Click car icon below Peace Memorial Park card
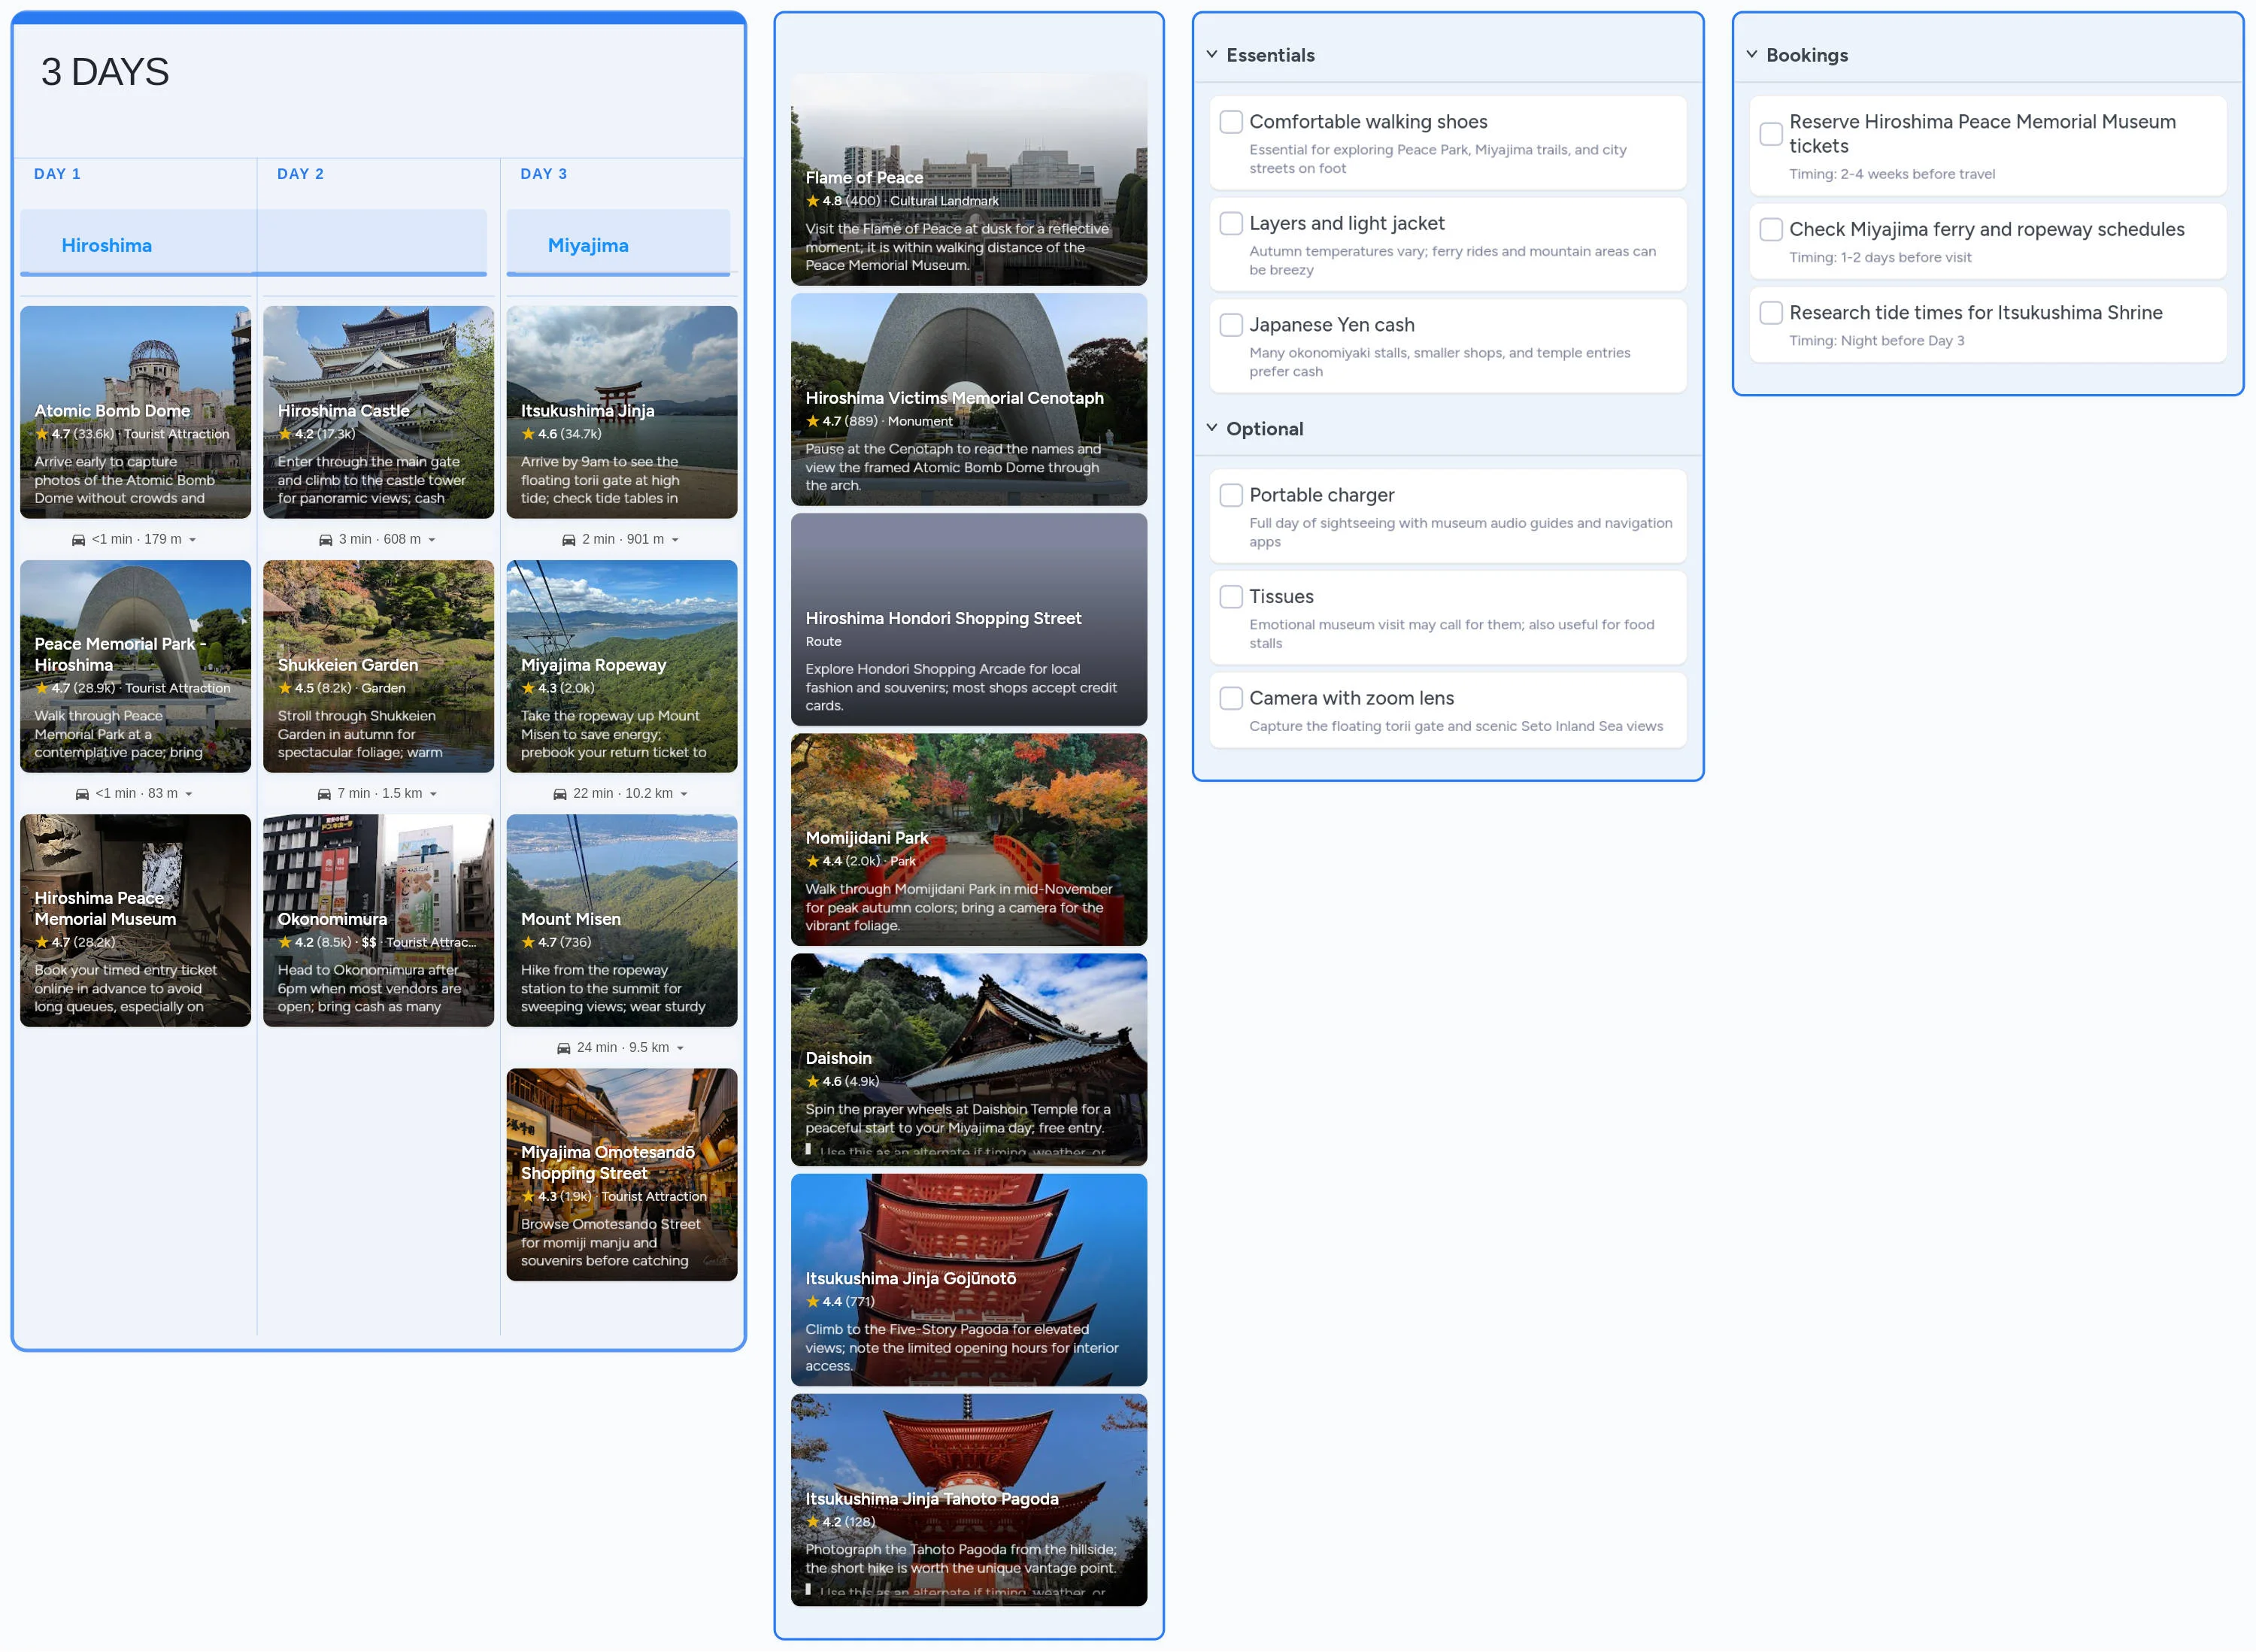2256x1652 pixels. click(82, 794)
